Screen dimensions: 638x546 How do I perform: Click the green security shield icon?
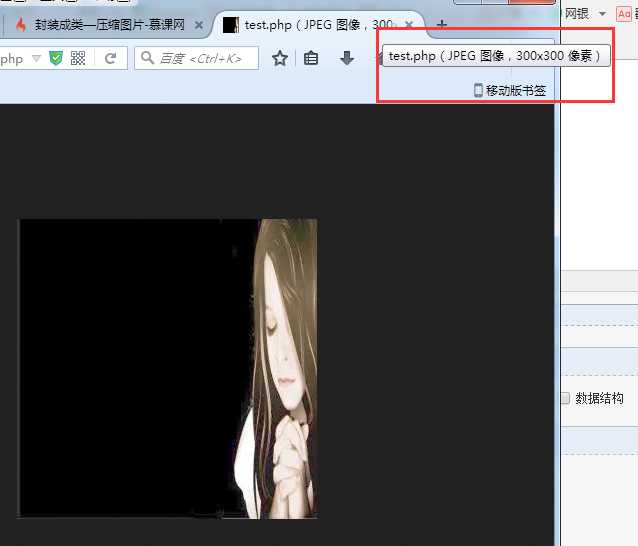click(56, 58)
